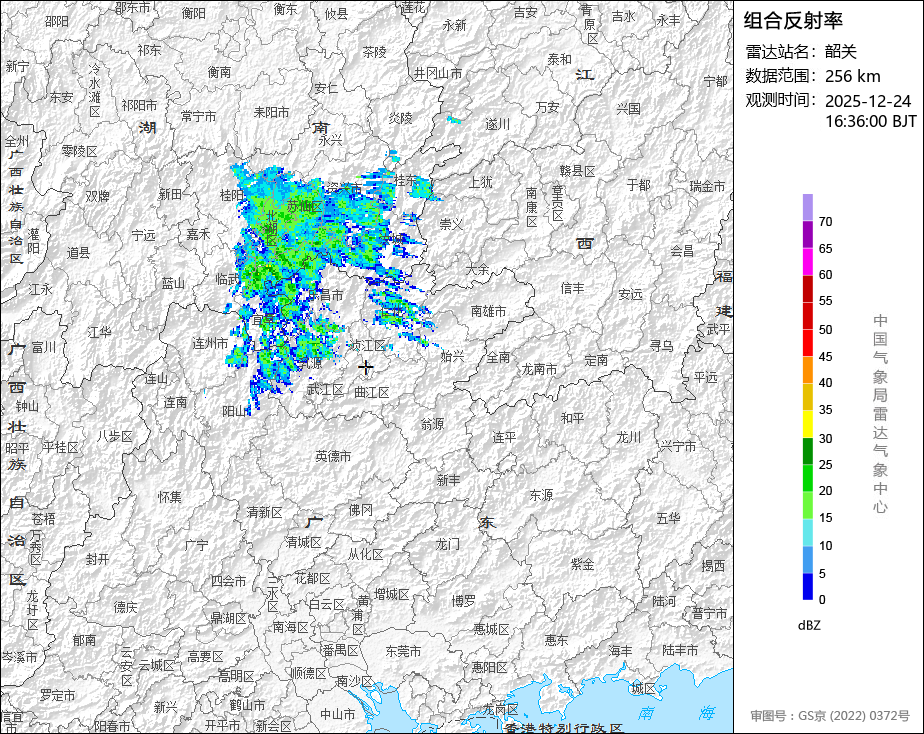Image resolution: width=924 pixels, height=734 pixels.
Task: Click the 始兴 map label
Action: tap(453, 356)
